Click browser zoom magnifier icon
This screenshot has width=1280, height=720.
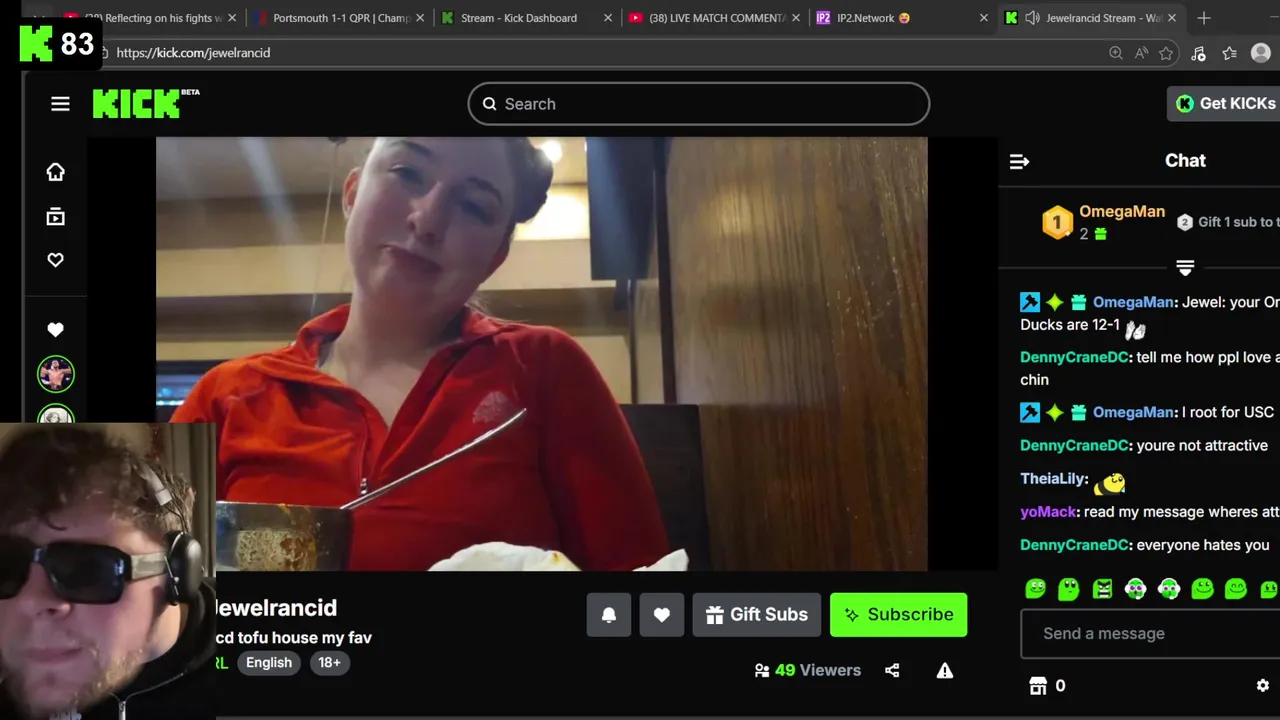click(1115, 53)
